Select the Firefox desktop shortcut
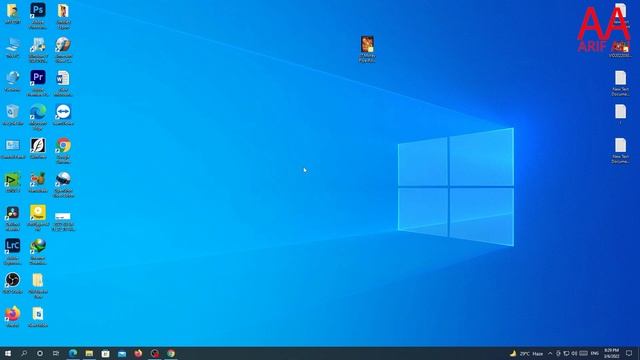The height and width of the screenshot is (360, 640). [13, 316]
